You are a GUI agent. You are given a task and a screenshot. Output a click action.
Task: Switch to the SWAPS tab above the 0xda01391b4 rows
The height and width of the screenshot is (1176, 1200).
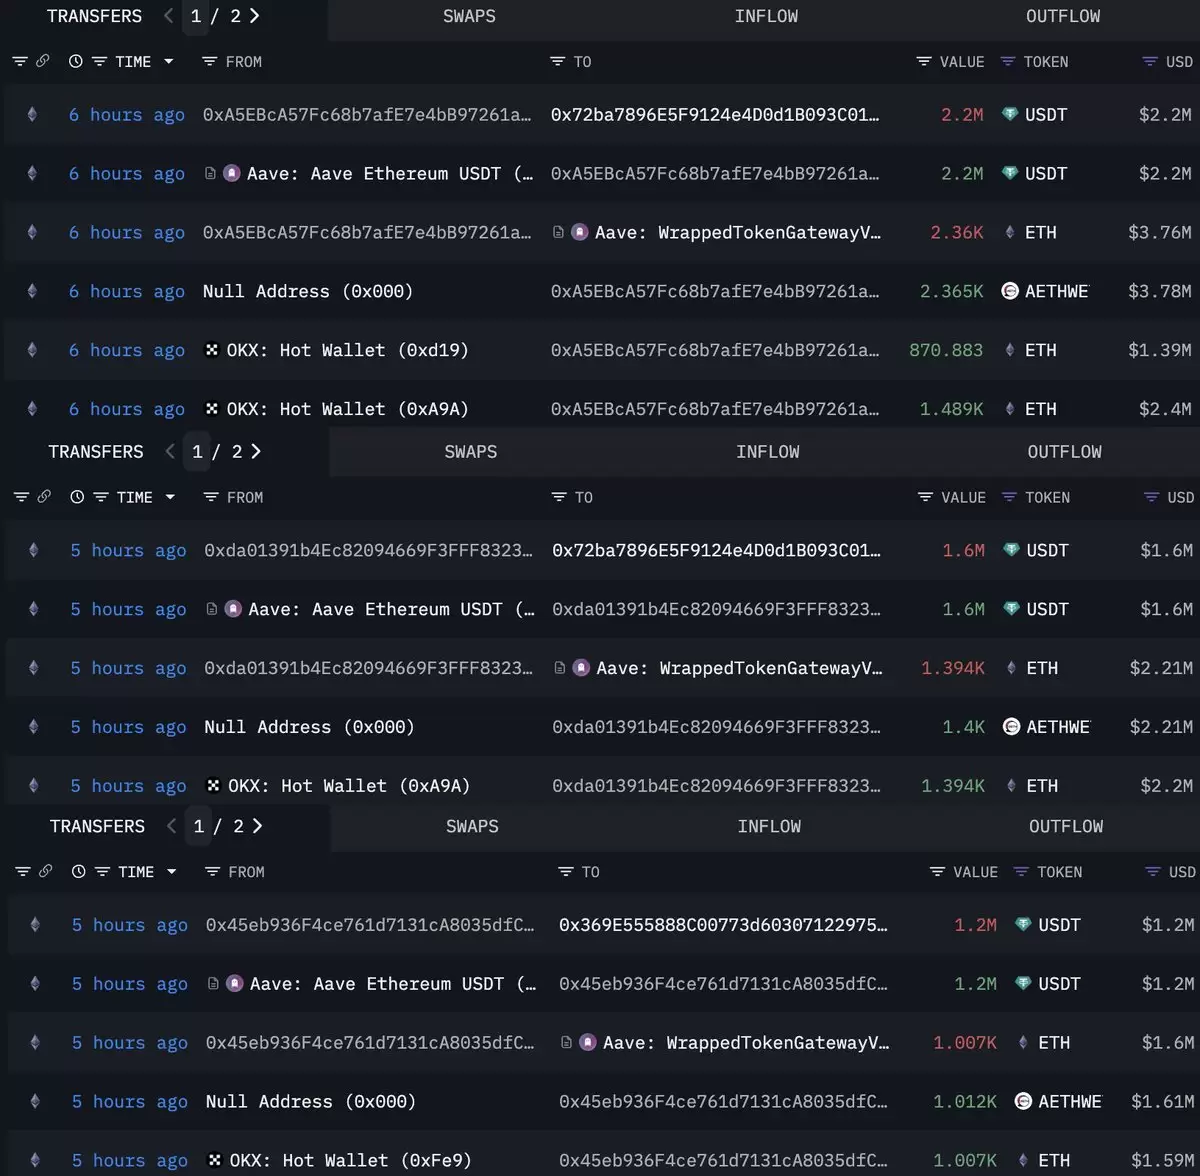[470, 452]
